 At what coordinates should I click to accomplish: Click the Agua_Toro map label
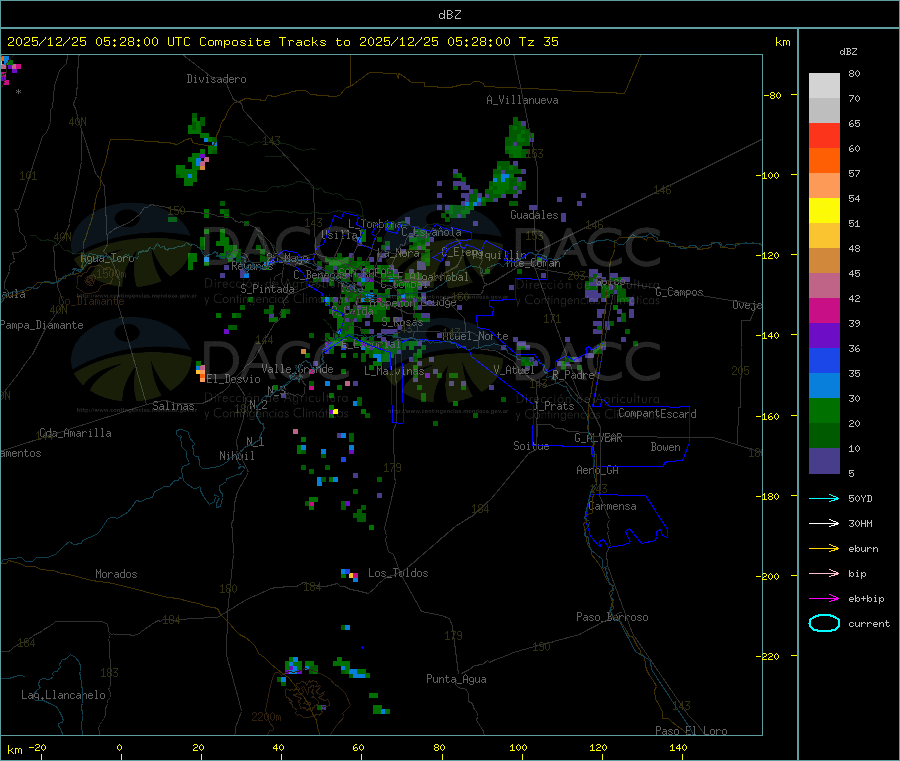(107, 258)
